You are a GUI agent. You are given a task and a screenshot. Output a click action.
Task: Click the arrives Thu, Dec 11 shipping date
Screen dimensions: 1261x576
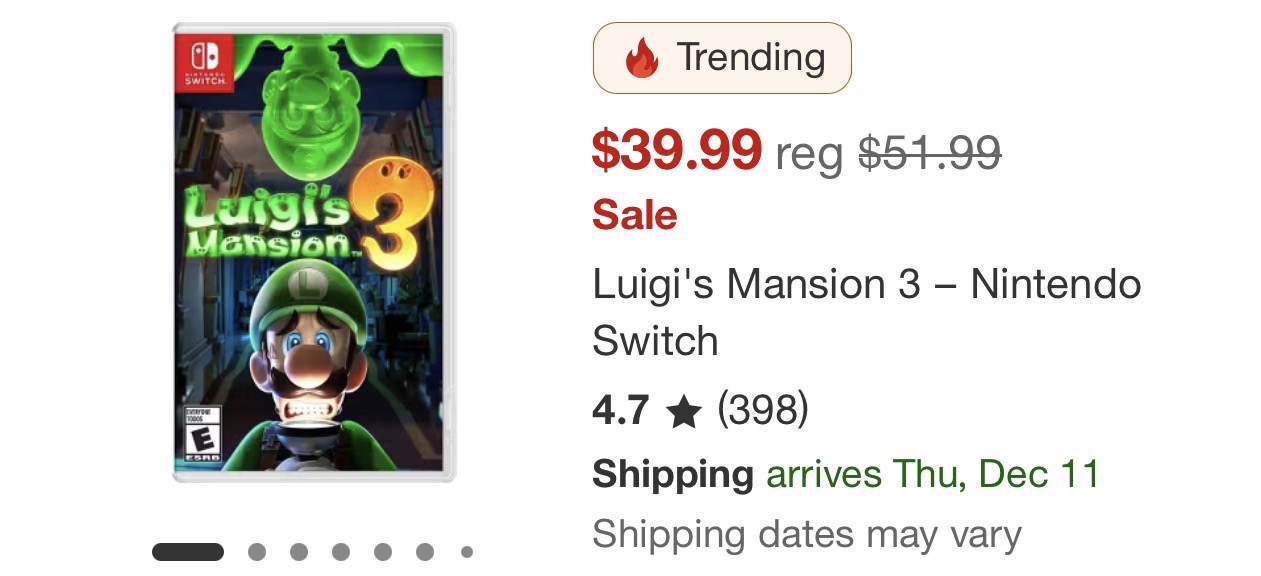point(932,473)
